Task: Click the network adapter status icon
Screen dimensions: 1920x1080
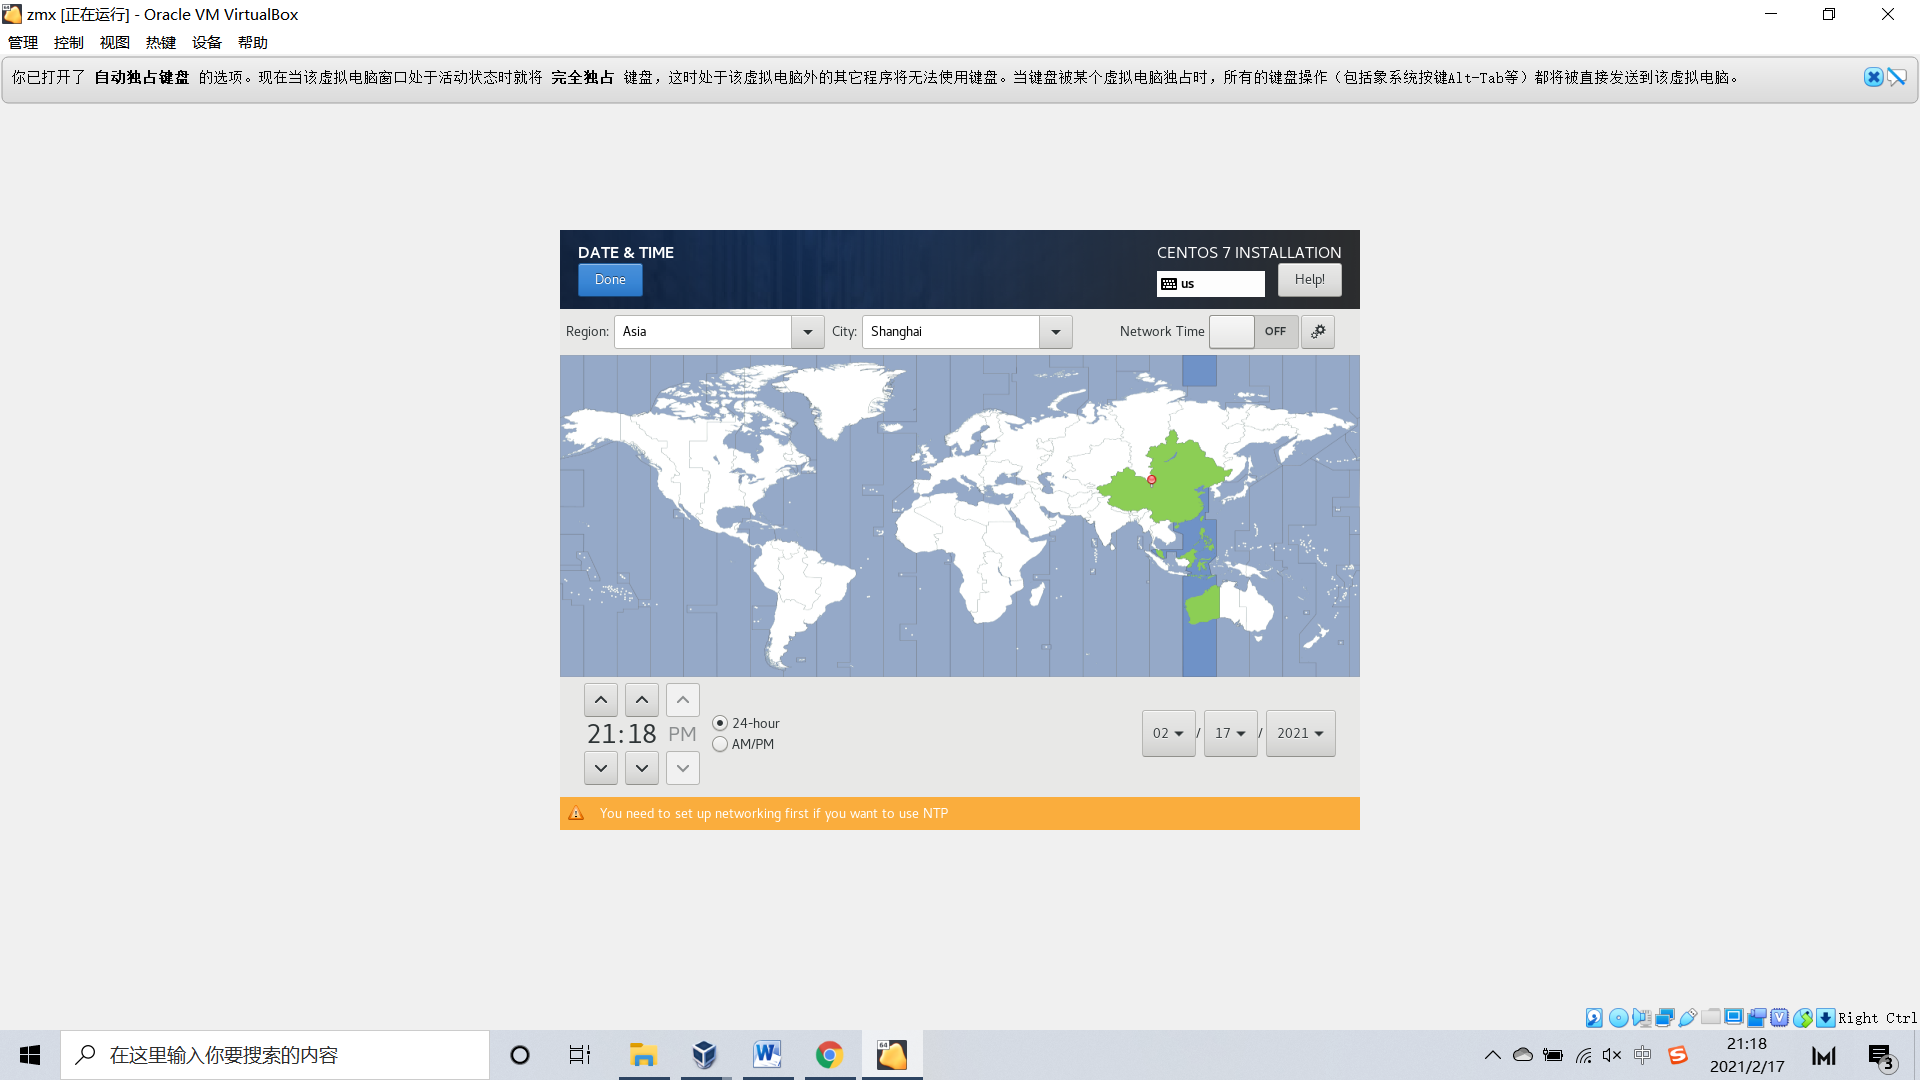Action: tap(1665, 1018)
